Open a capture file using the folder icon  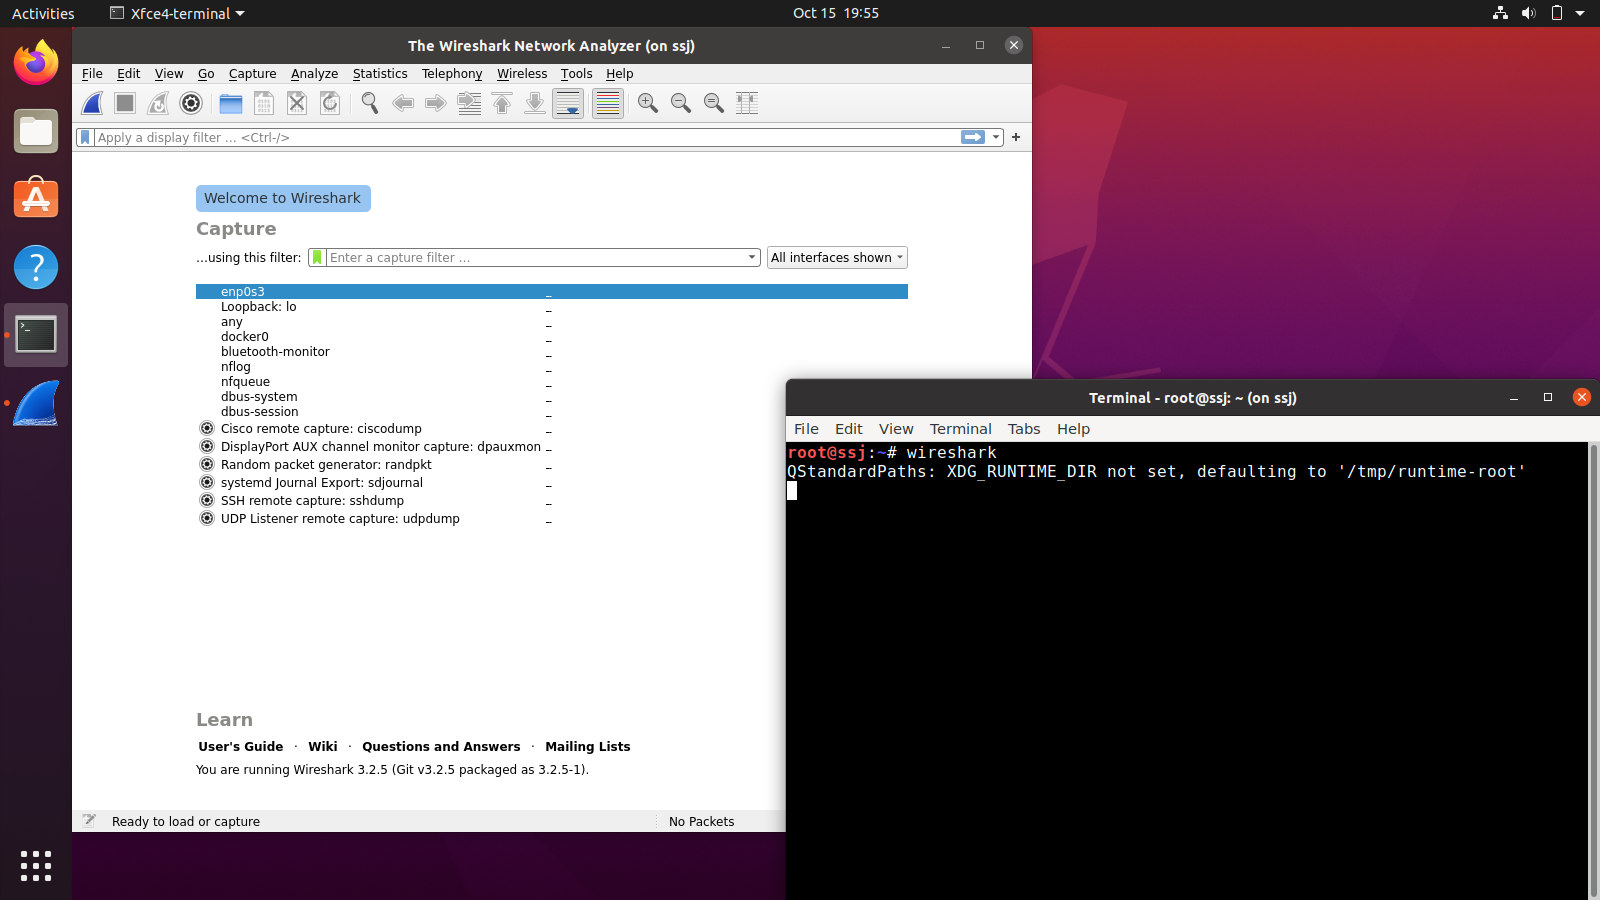pyautogui.click(x=231, y=103)
